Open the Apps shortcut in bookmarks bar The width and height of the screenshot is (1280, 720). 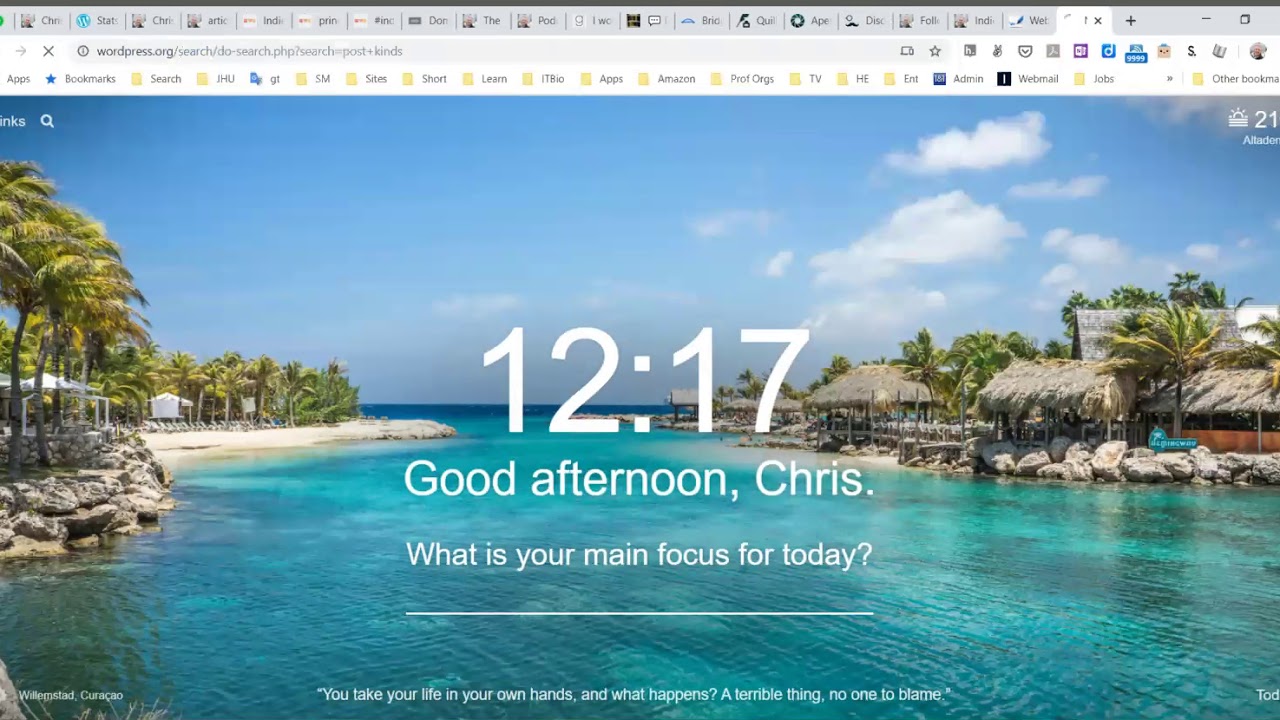pos(18,79)
